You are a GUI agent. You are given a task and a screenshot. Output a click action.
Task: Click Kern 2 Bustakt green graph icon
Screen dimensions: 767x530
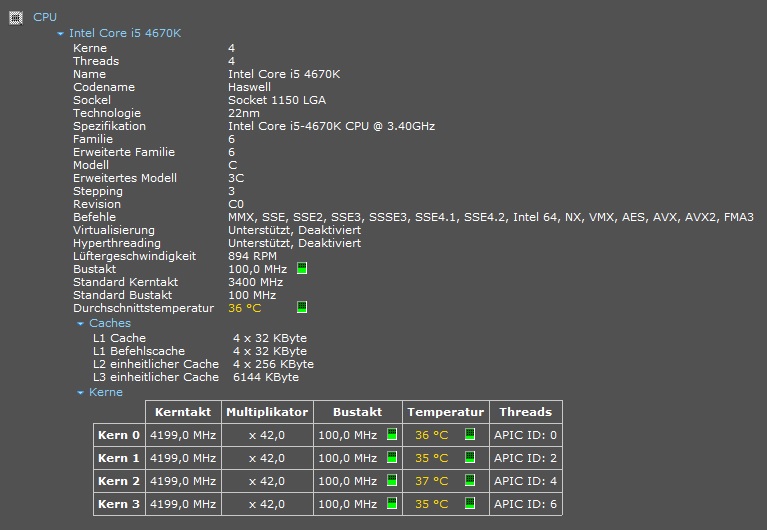point(392,480)
